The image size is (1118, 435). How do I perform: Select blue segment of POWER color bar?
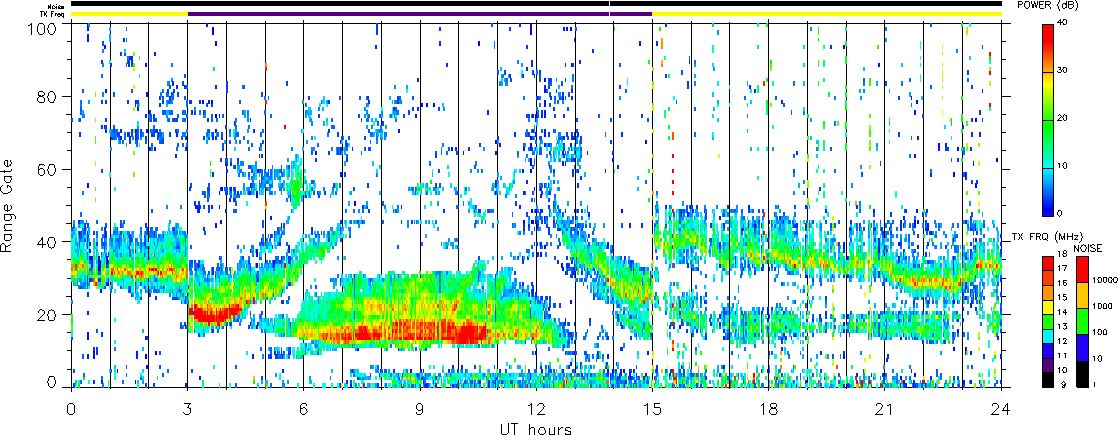[1047, 191]
